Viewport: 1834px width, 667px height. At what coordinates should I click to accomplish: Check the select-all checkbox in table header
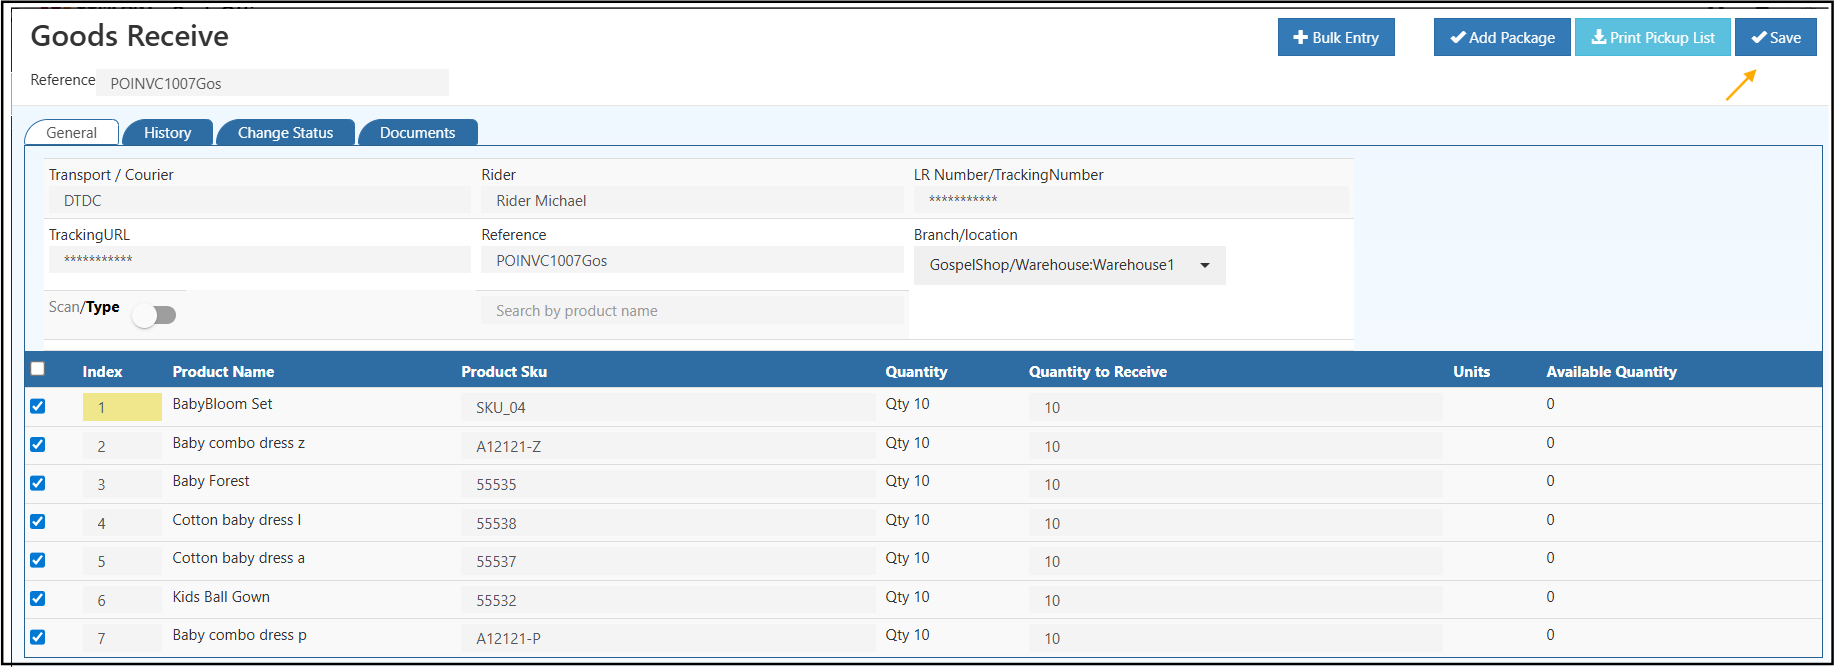tap(38, 369)
